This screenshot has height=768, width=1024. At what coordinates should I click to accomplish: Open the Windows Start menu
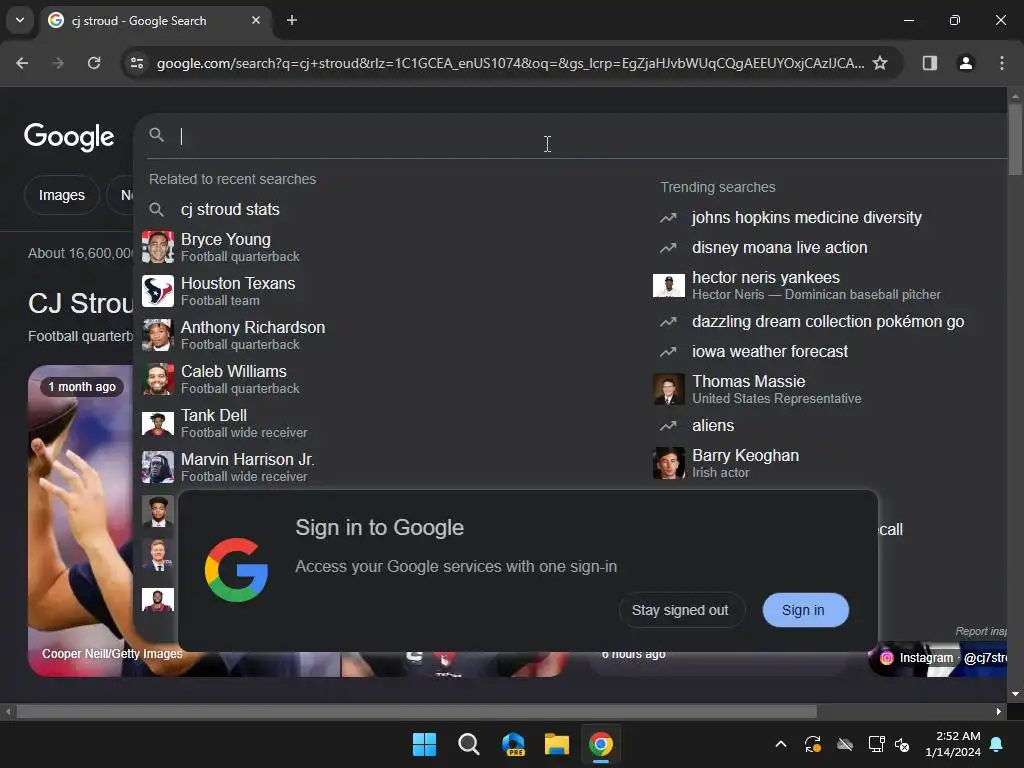(x=424, y=744)
